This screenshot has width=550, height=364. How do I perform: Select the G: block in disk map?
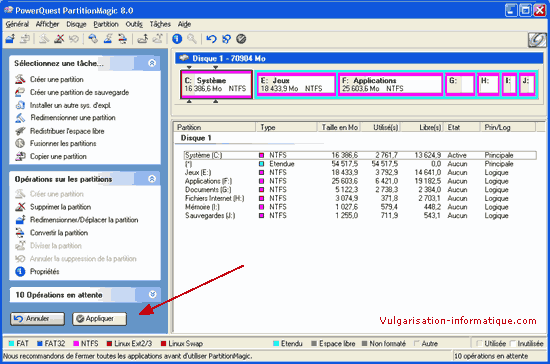coord(460,84)
